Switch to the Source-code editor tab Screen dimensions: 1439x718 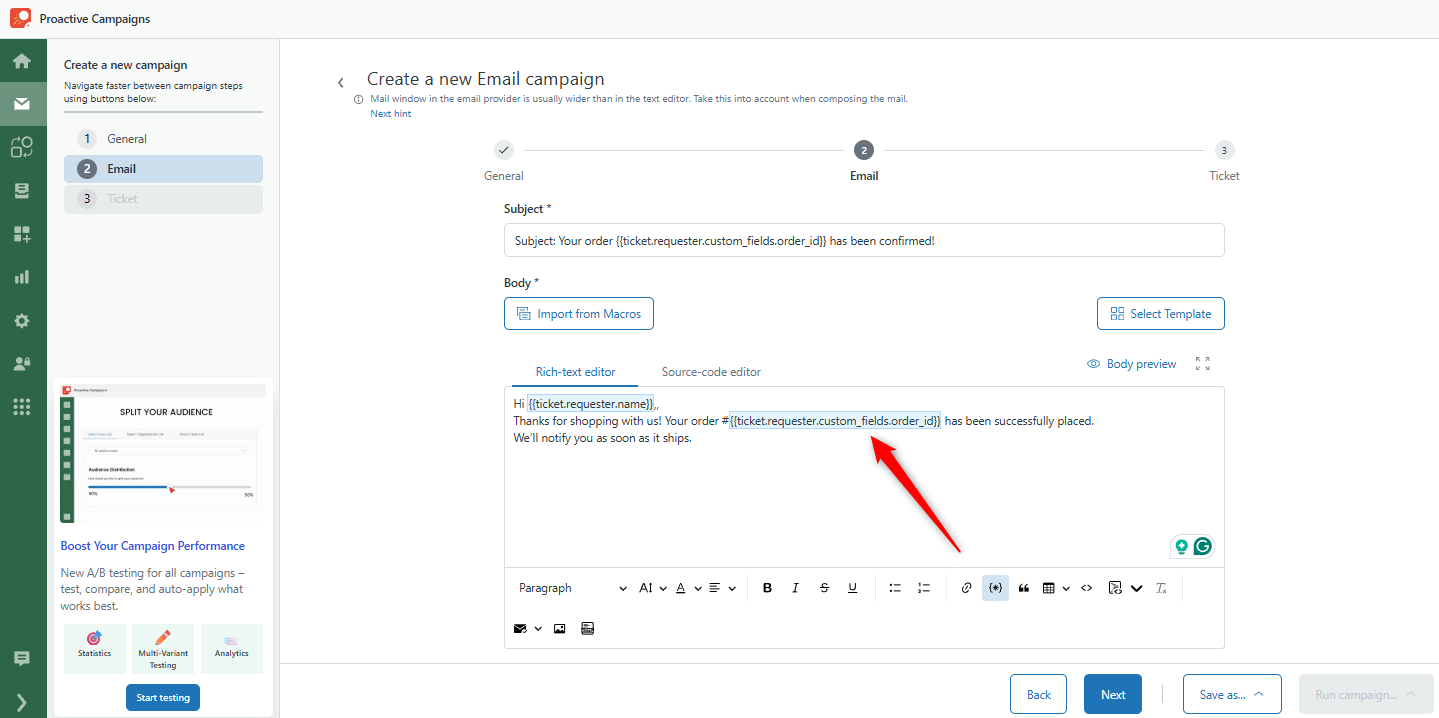pyautogui.click(x=711, y=372)
